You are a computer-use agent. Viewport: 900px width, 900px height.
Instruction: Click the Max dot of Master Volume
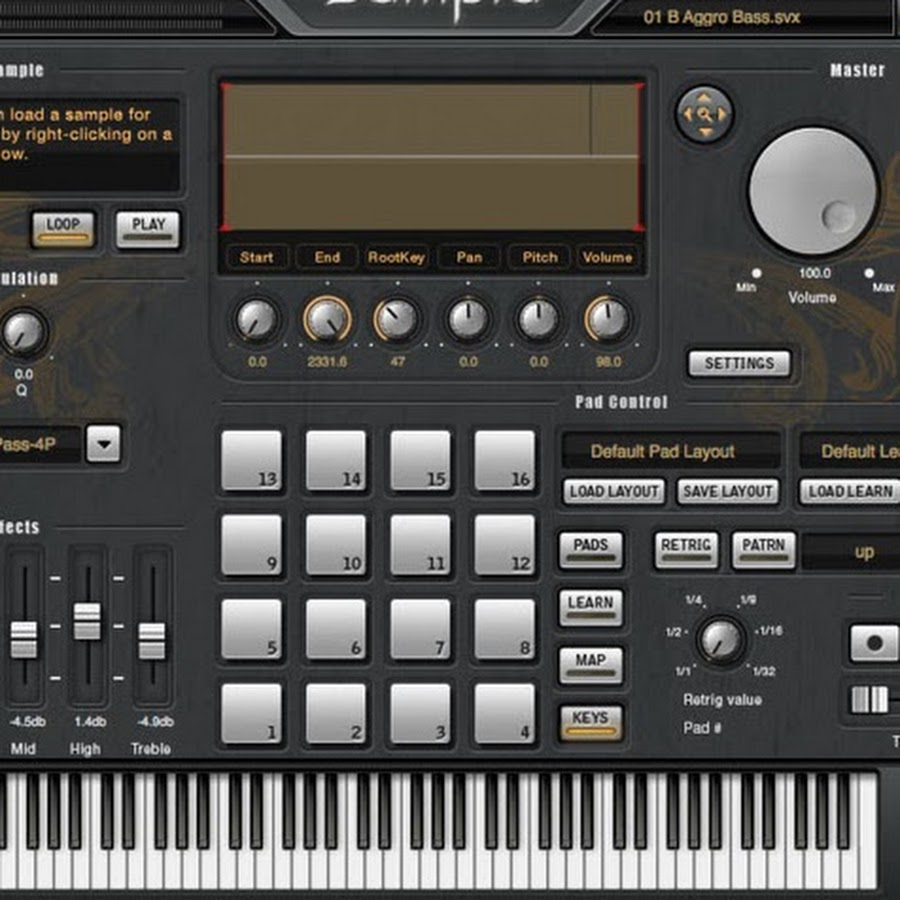[869, 273]
